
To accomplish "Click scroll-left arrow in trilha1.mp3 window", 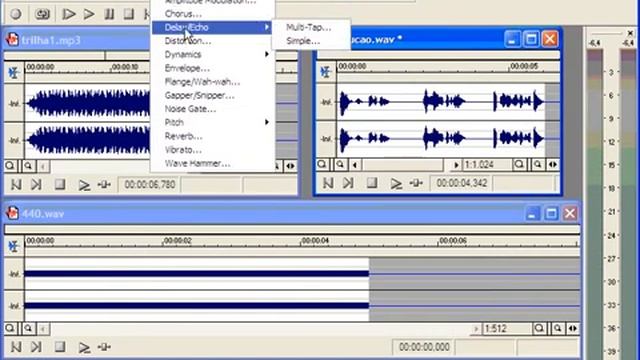I will pyautogui.click(x=43, y=166).
